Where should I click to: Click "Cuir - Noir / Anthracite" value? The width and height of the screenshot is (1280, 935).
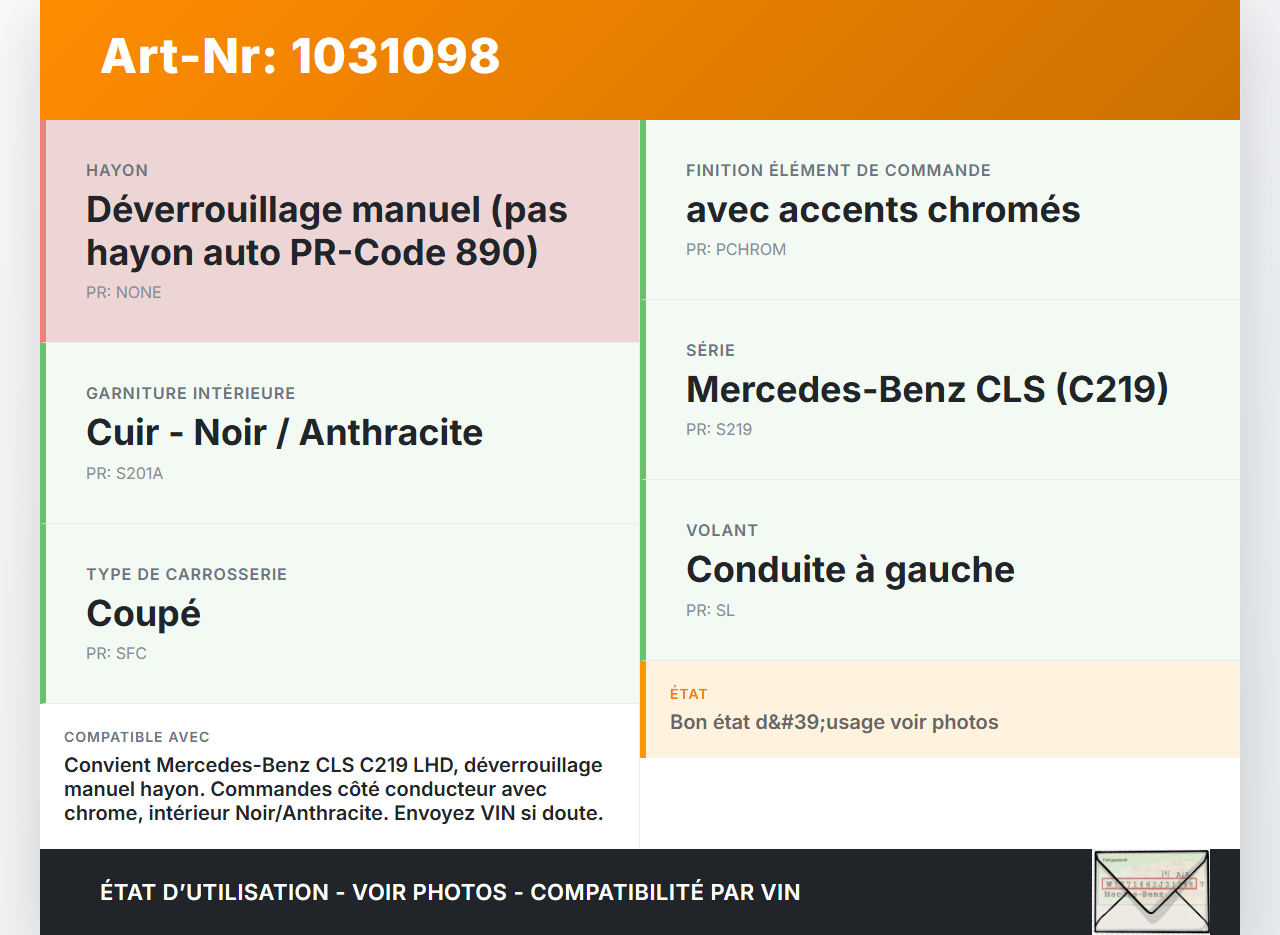coord(285,433)
